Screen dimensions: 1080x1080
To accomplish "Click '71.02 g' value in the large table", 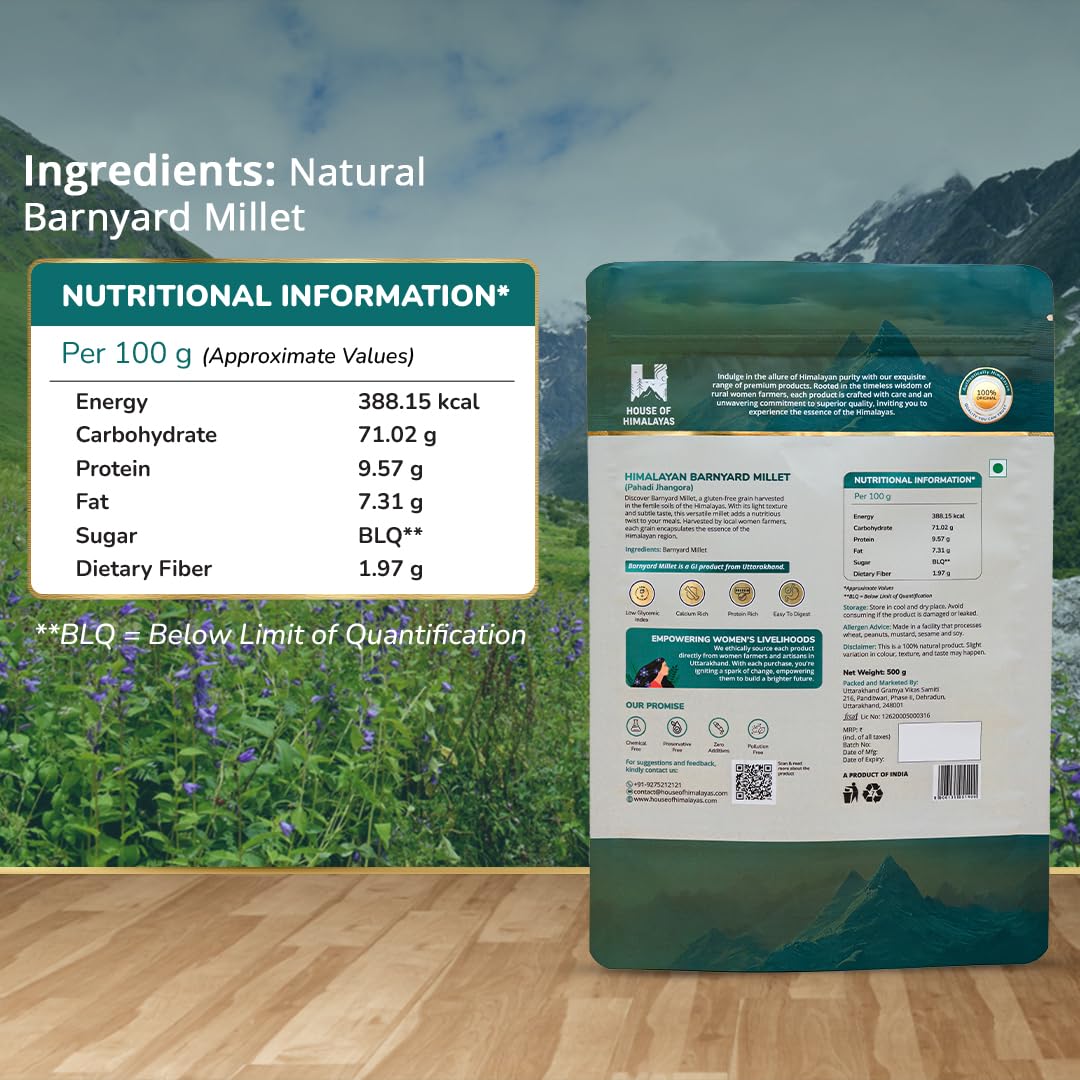I will 397,435.
